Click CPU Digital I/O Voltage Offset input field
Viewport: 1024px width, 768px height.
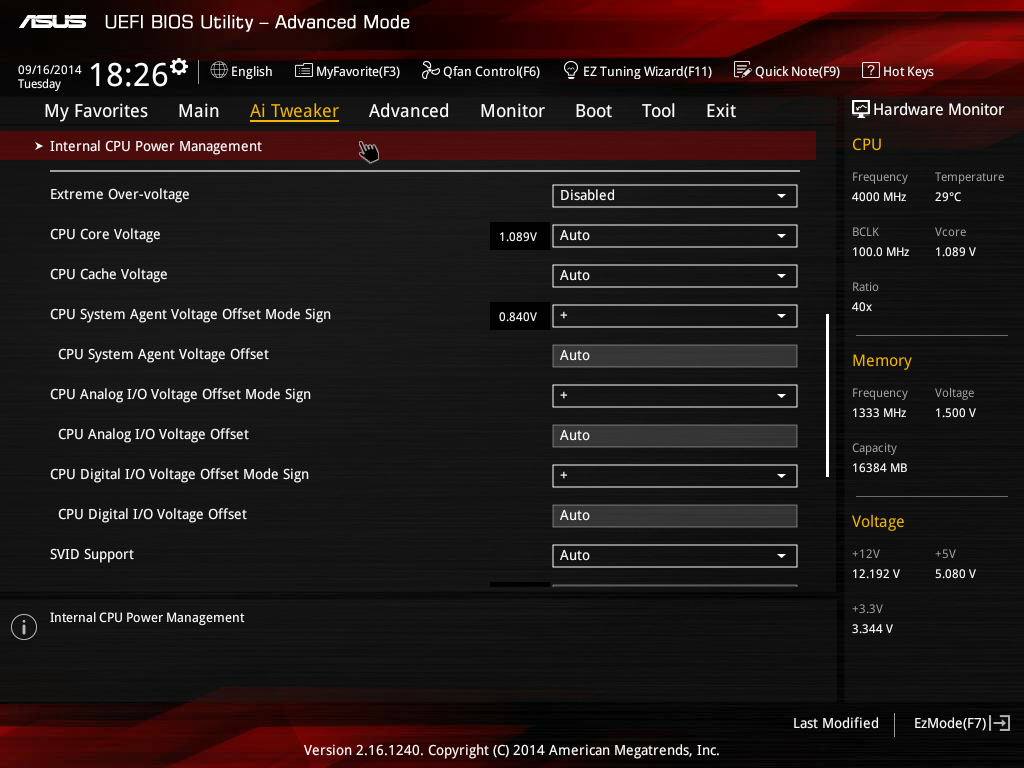(675, 516)
